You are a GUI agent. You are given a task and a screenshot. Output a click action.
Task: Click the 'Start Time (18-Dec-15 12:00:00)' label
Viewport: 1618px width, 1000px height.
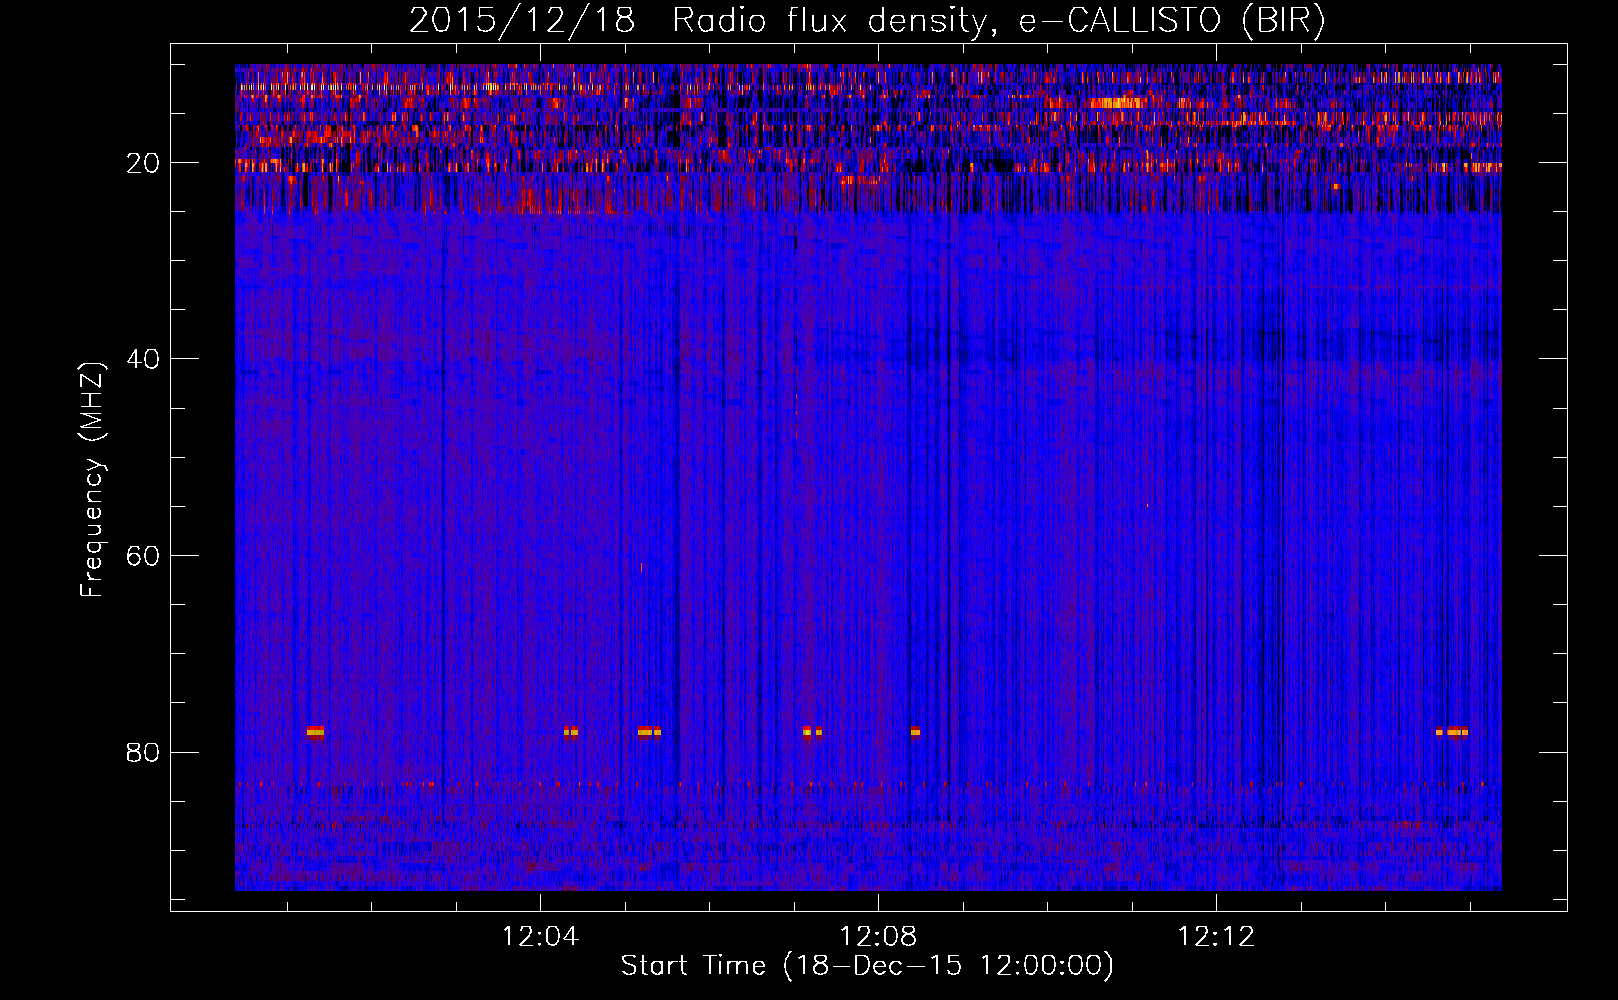click(867, 966)
